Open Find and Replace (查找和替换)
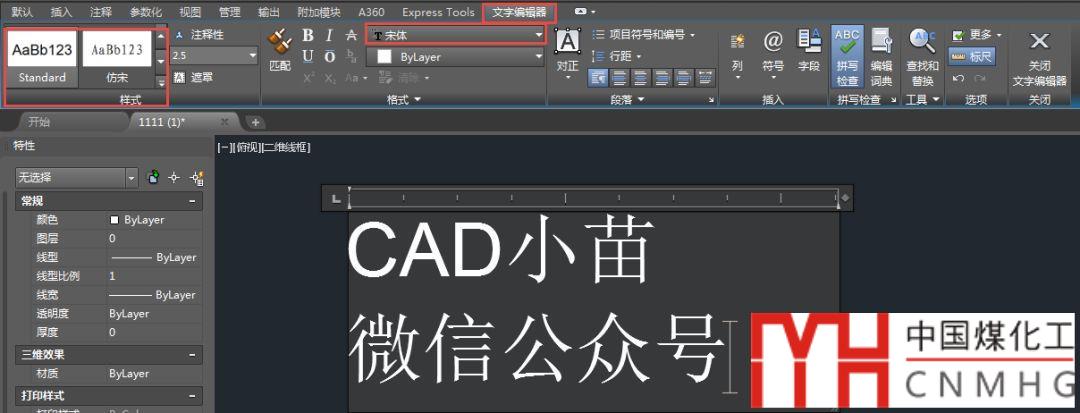 click(x=922, y=56)
